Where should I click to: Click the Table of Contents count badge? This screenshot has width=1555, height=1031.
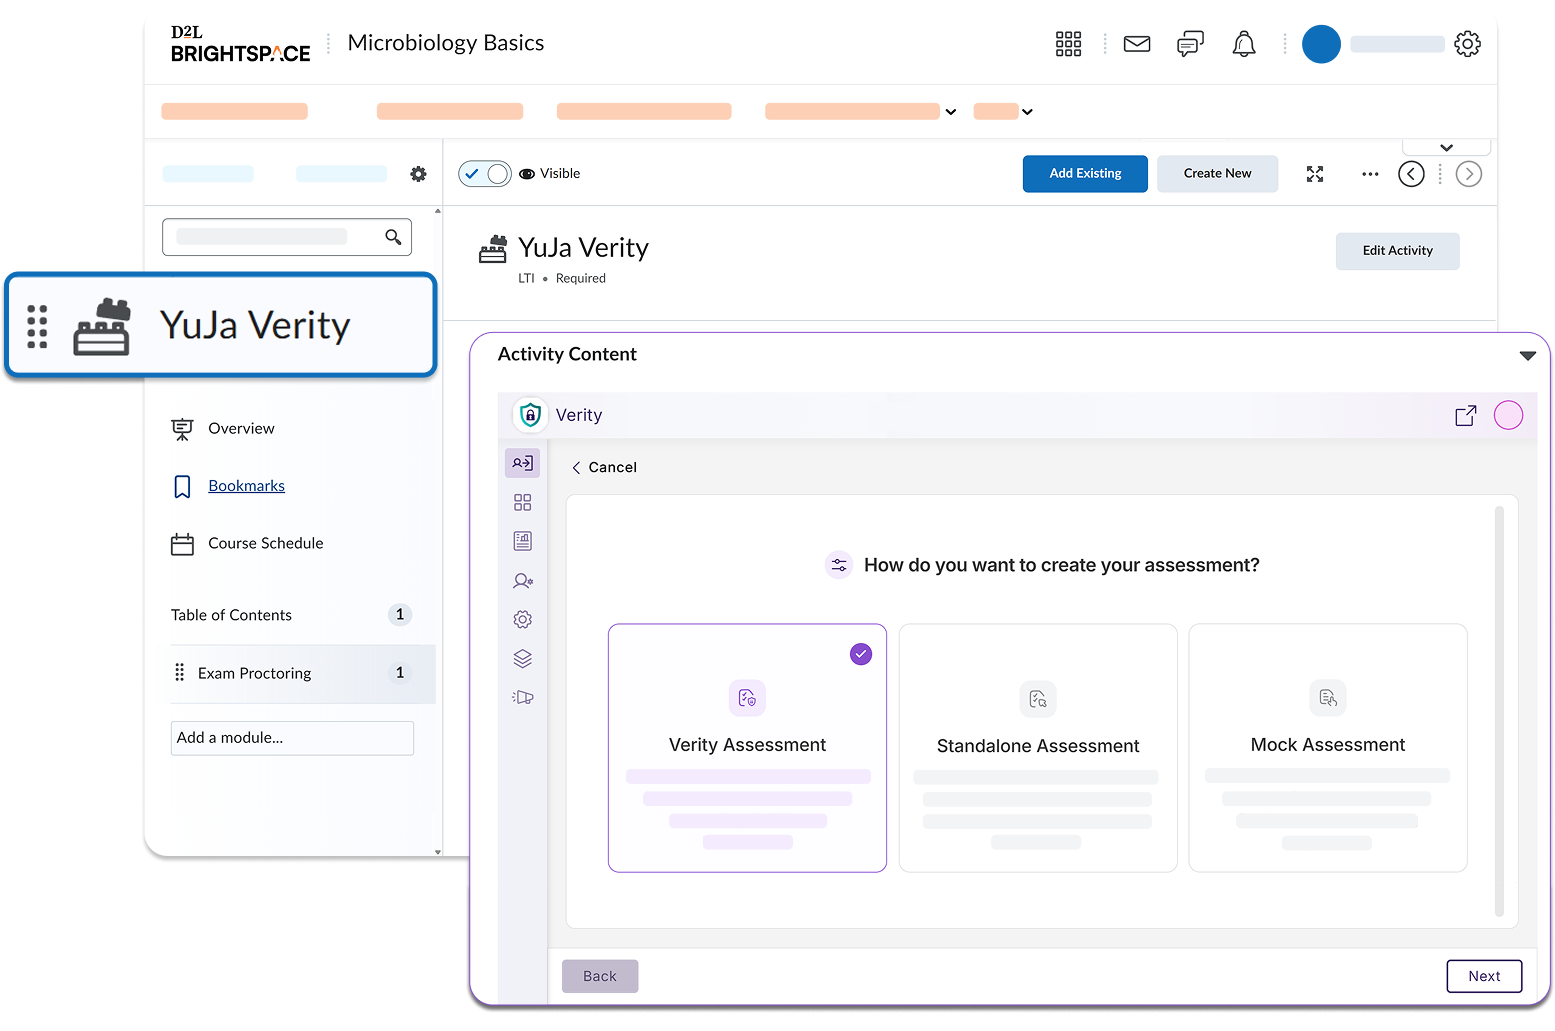(x=400, y=615)
